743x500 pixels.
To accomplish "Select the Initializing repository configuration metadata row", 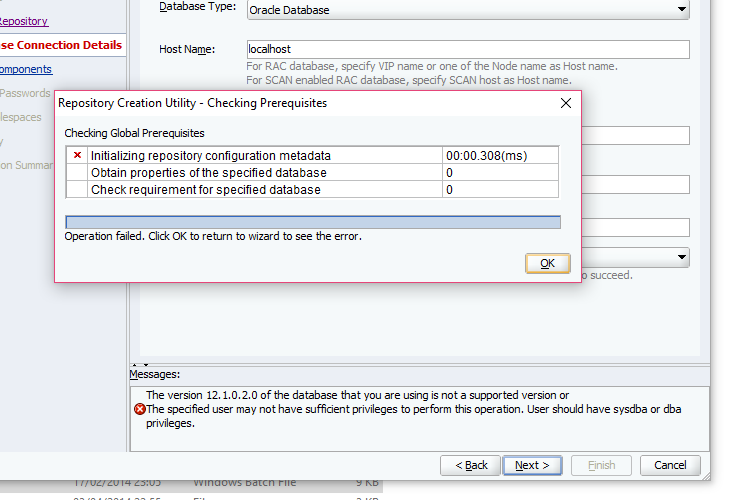I will pyautogui.click(x=265, y=155).
